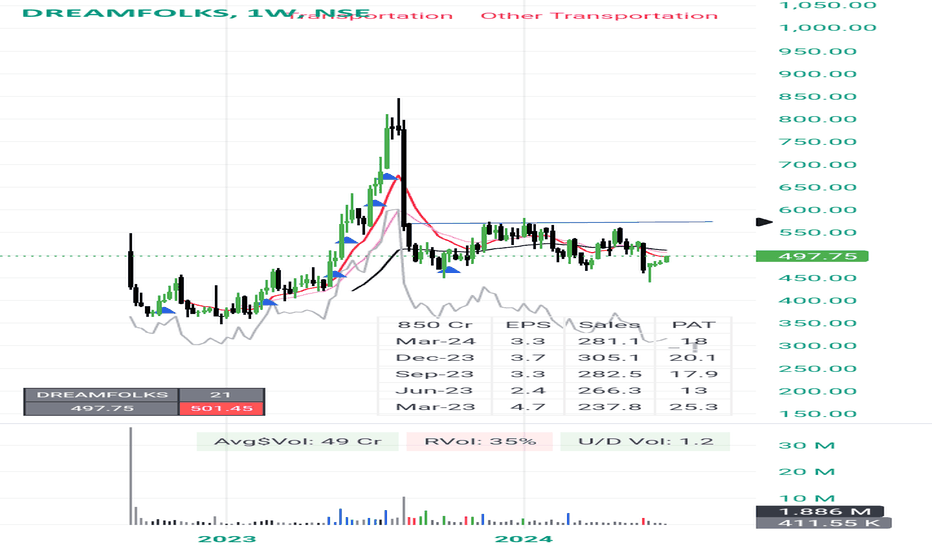Select the RVol: 35% badge
Image resolution: width=932 pixels, height=550 pixels.
click(x=480, y=442)
